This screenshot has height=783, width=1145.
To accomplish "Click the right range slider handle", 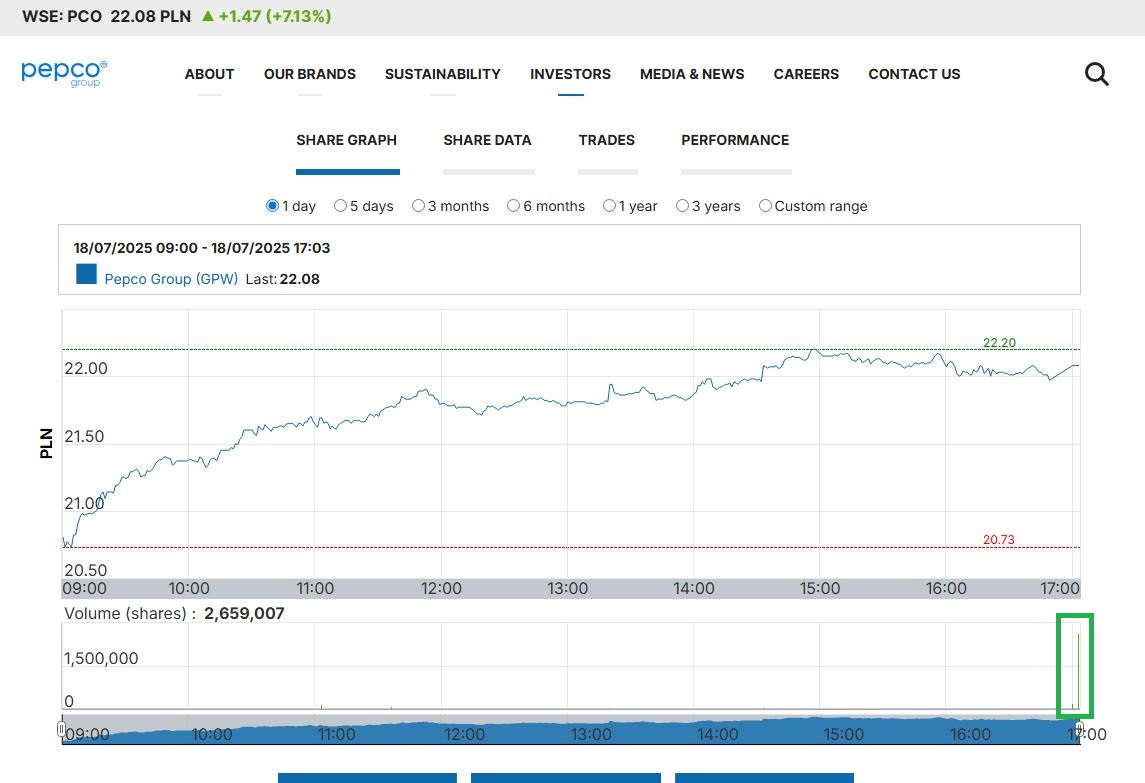I will coord(1079,729).
